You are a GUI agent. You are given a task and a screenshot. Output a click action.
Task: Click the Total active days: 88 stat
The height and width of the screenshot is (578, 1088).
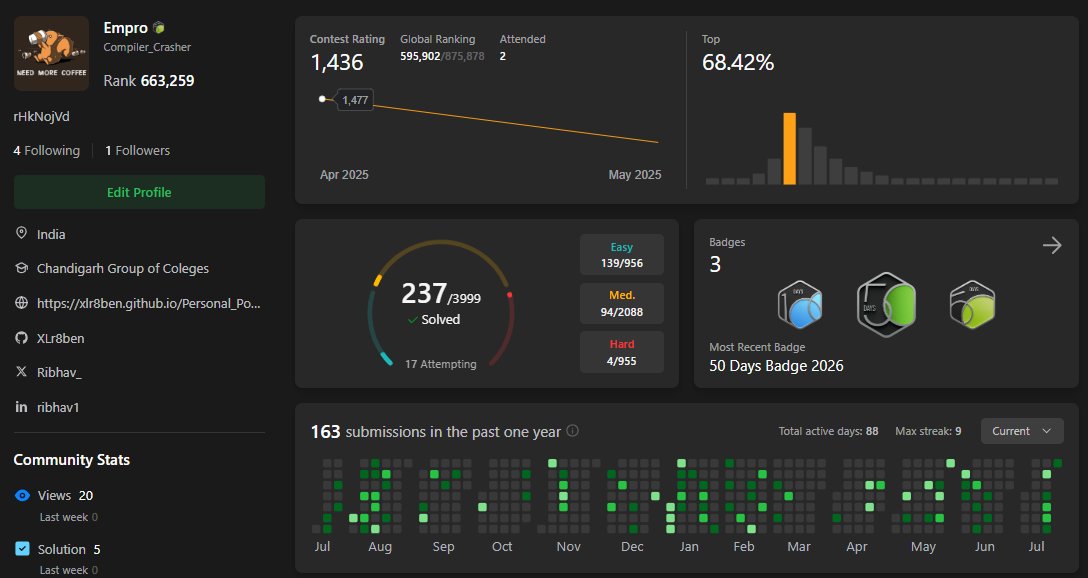coord(828,431)
